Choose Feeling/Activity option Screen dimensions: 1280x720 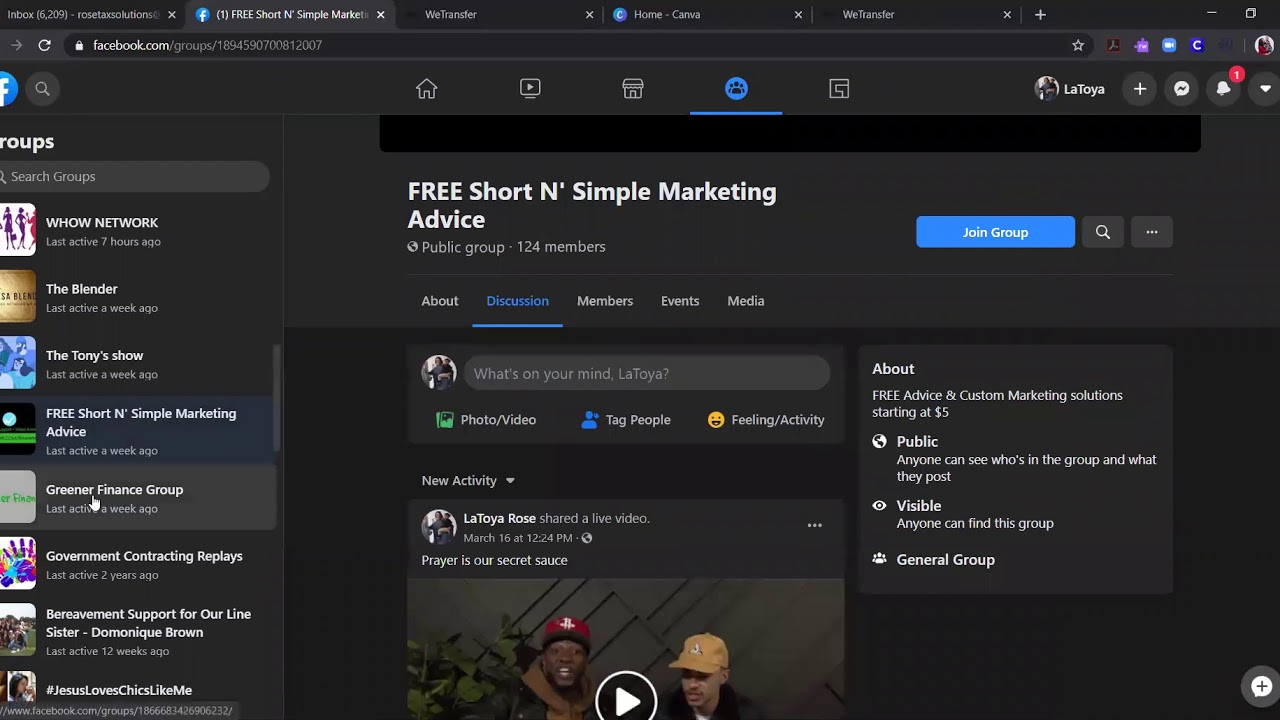click(x=766, y=420)
